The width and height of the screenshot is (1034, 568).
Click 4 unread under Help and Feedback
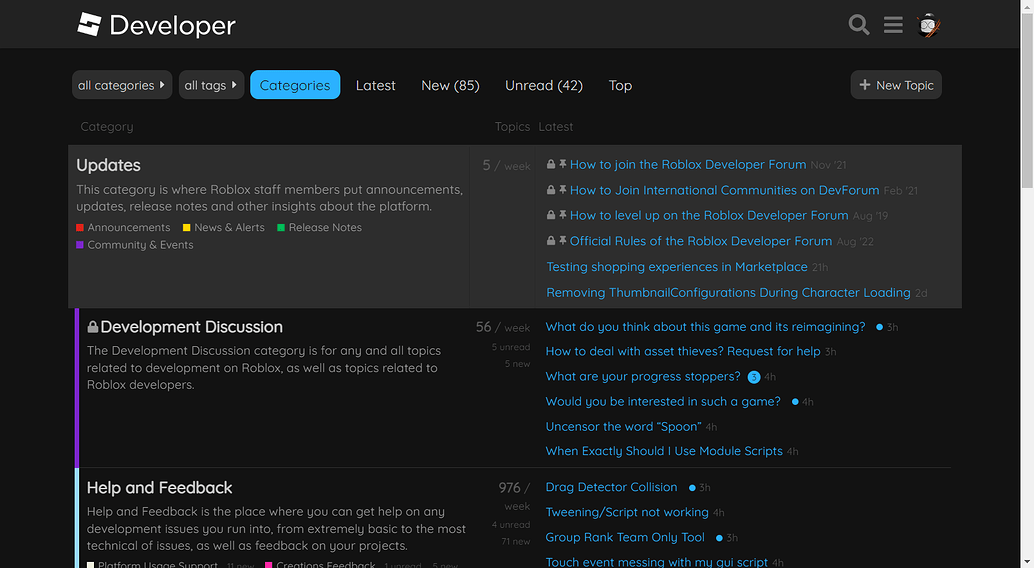pyautogui.click(x=510, y=524)
